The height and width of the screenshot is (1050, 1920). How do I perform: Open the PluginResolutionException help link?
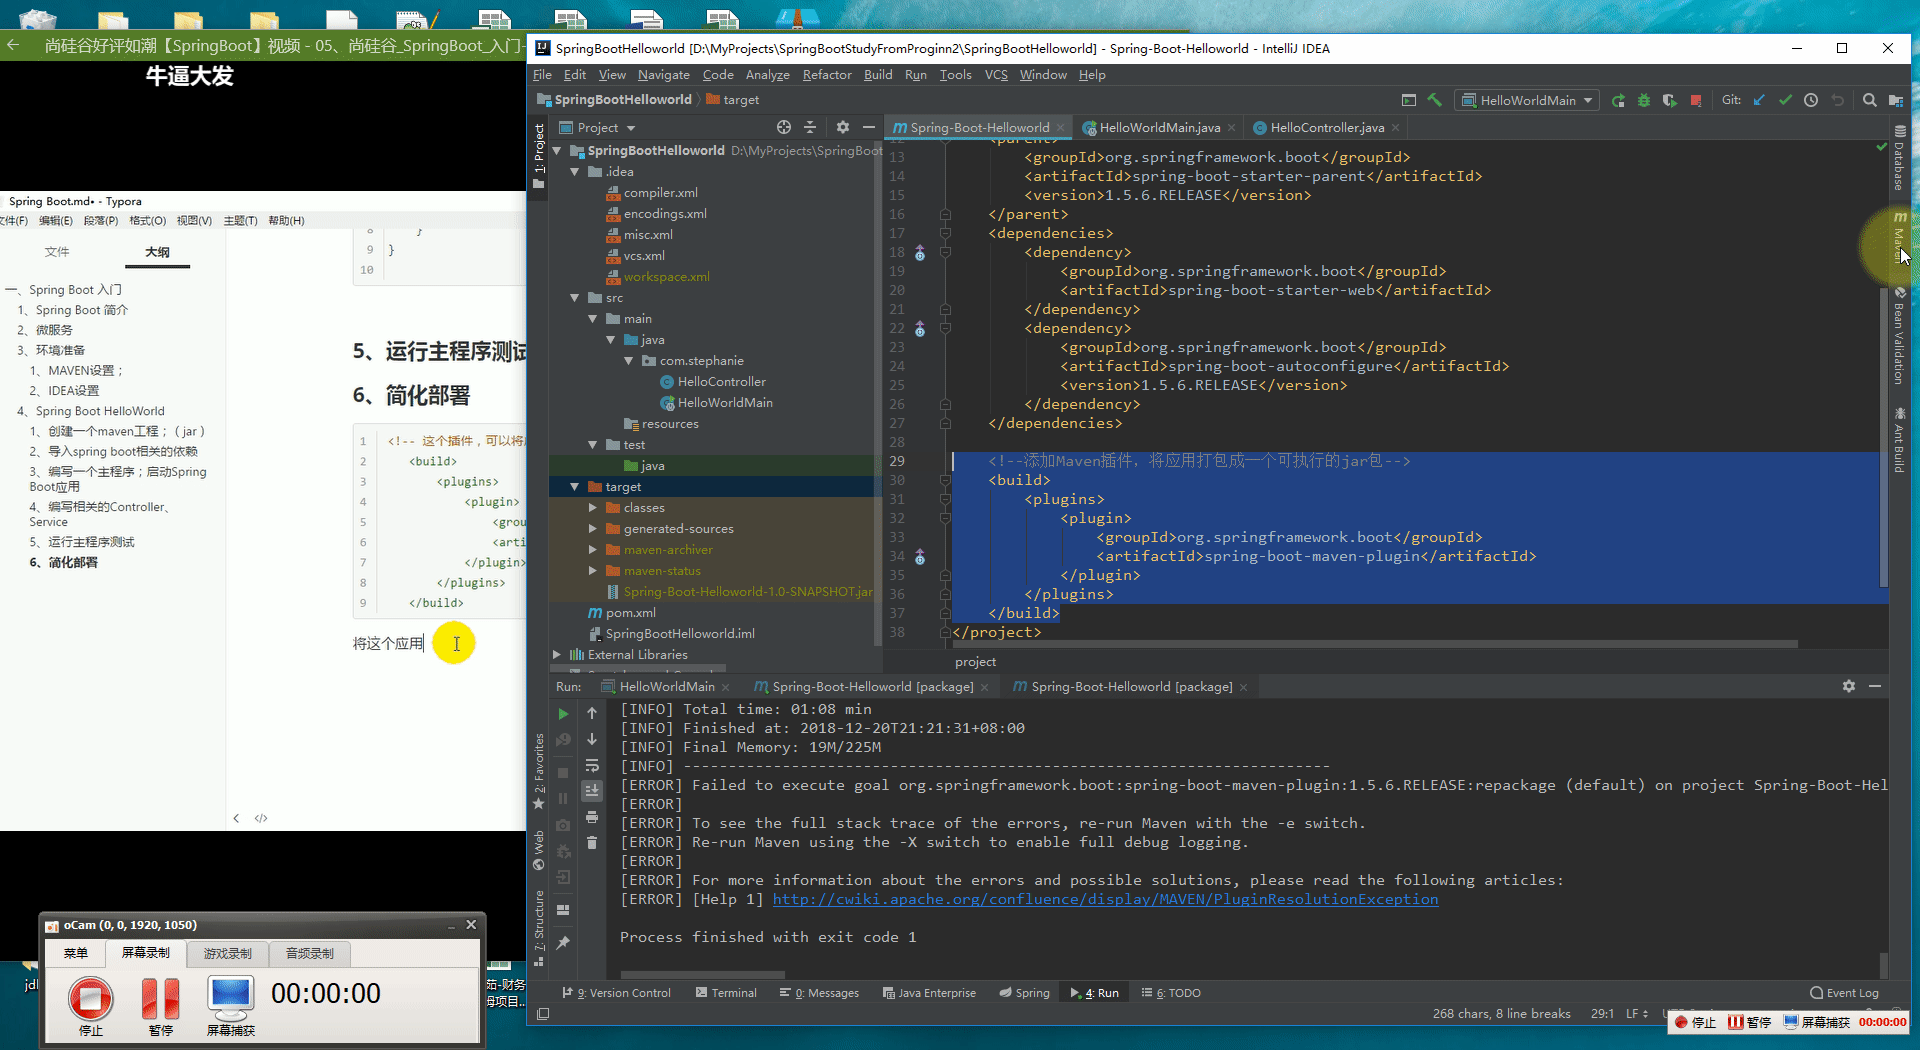point(1105,899)
